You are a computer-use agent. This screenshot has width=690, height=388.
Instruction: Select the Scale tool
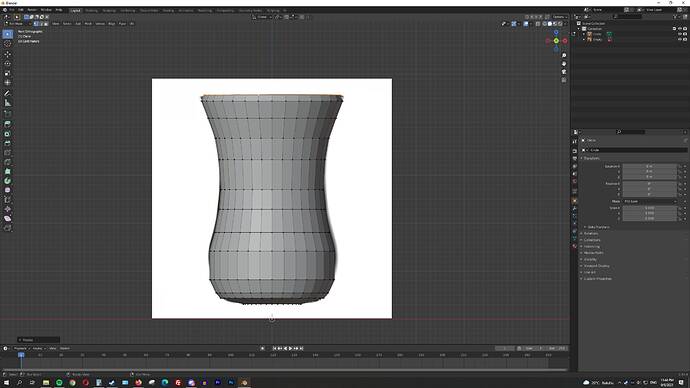(x=7, y=73)
